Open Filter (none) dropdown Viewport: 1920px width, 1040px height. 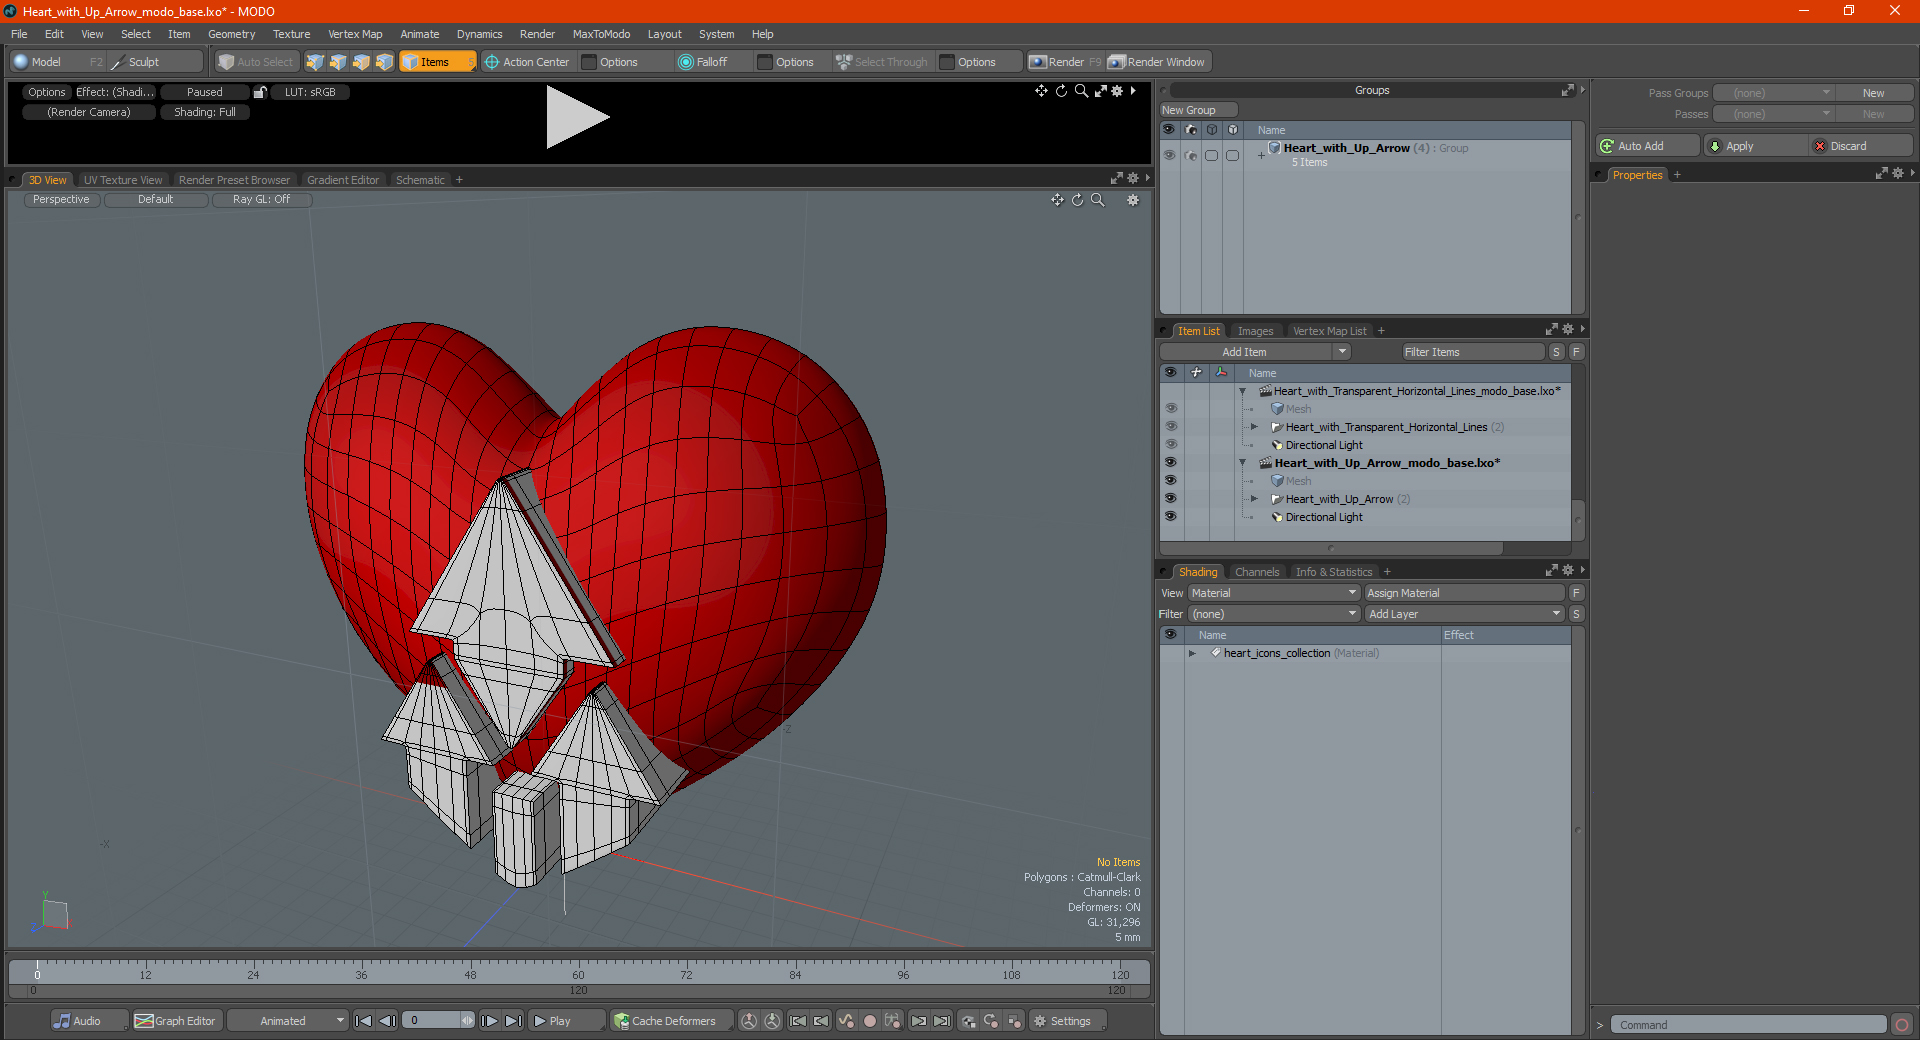coord(1274,614)
